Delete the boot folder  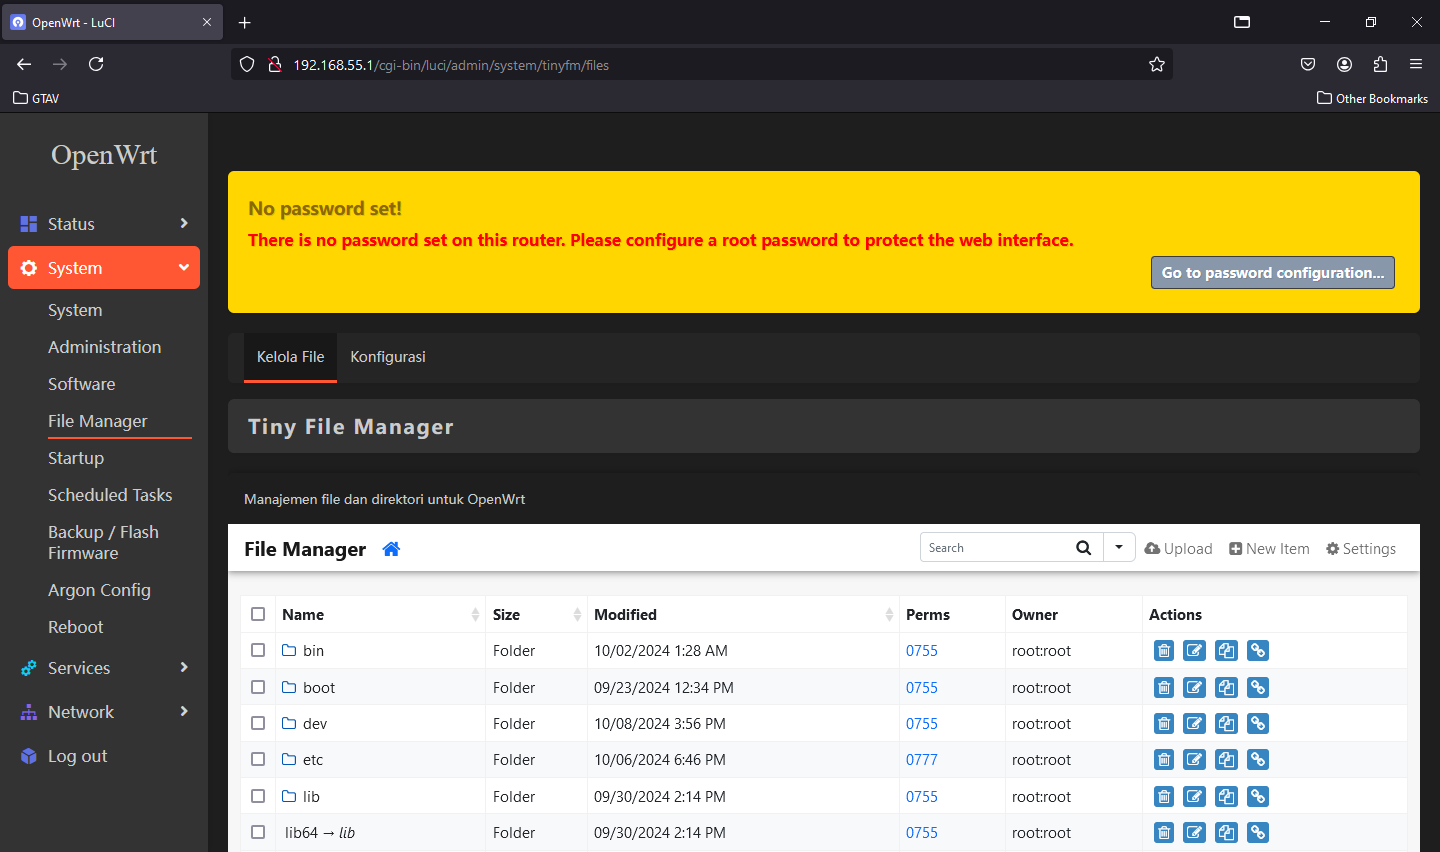1164,688
